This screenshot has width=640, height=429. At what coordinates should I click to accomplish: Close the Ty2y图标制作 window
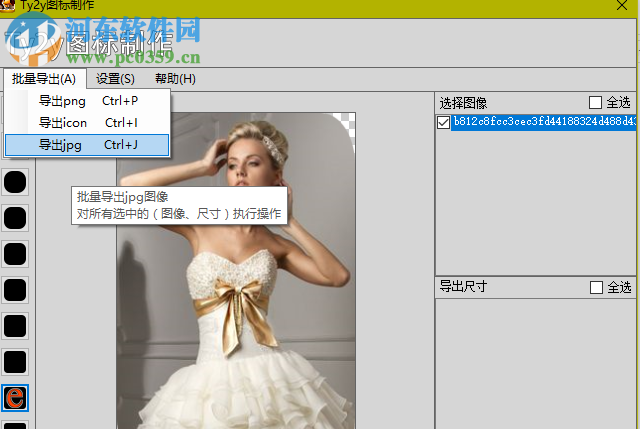[x=622, y=5]
